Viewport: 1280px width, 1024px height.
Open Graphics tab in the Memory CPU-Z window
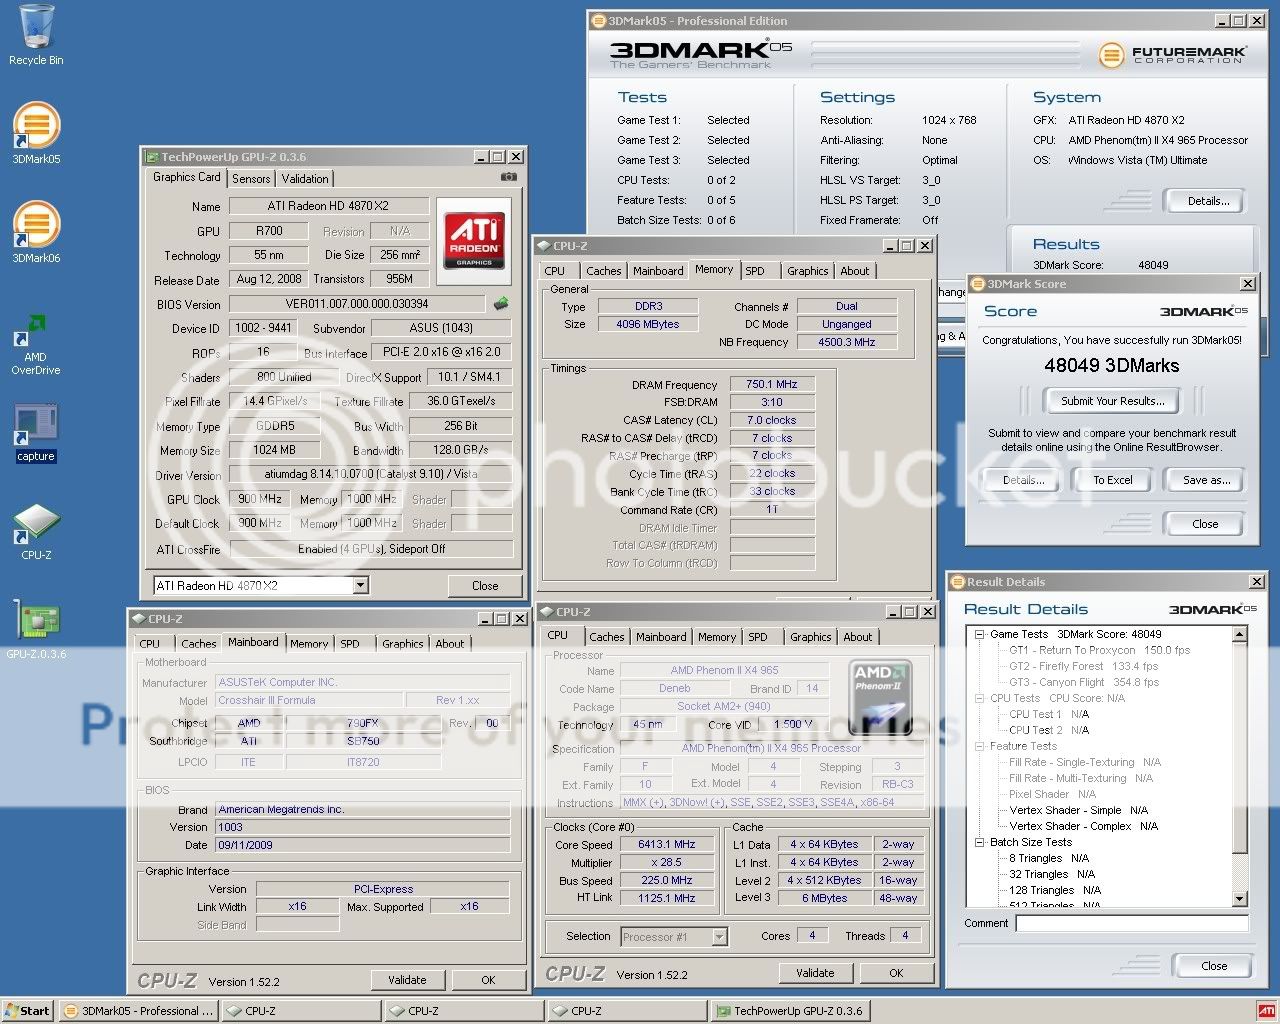pyautogui.click(x=807, y=271)
